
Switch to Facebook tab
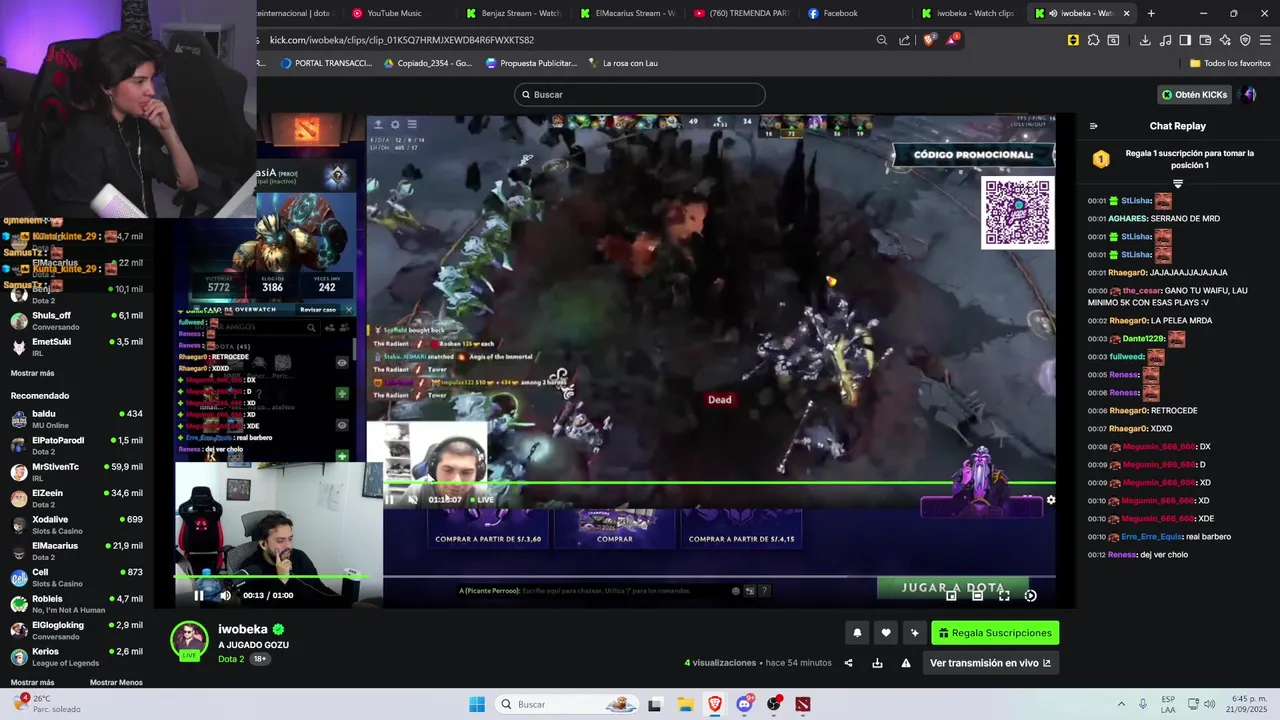point(856,13)
